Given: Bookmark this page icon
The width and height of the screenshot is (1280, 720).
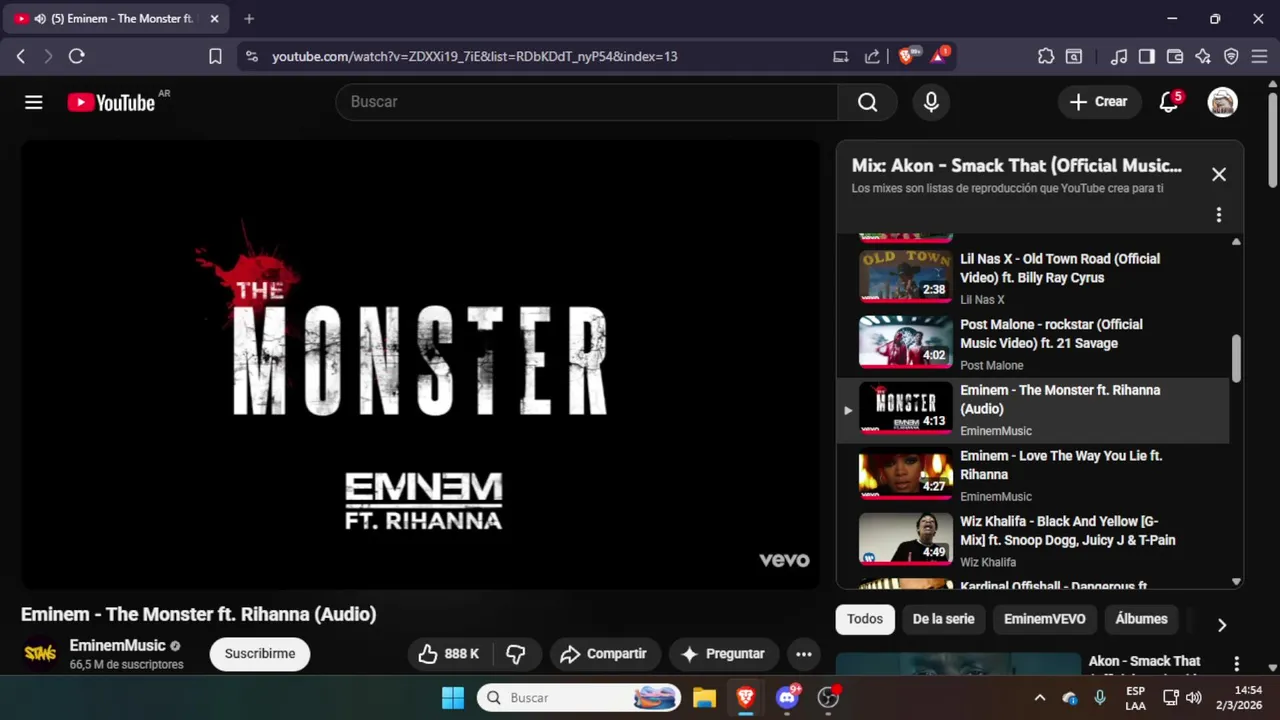Looking at the screenshot, I should (x=215, y=56).
